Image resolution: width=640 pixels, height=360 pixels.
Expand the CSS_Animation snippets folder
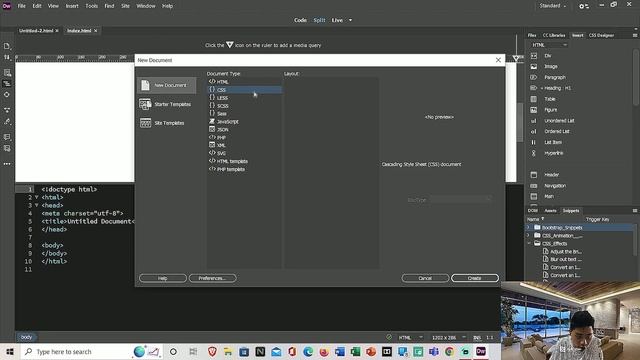(x=529, y=236)
